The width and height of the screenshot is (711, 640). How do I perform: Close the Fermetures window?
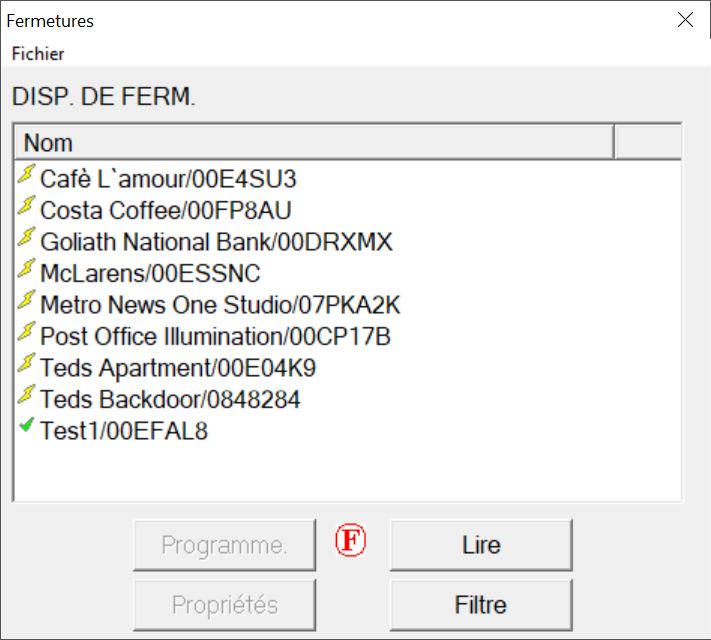coord(685,20)
